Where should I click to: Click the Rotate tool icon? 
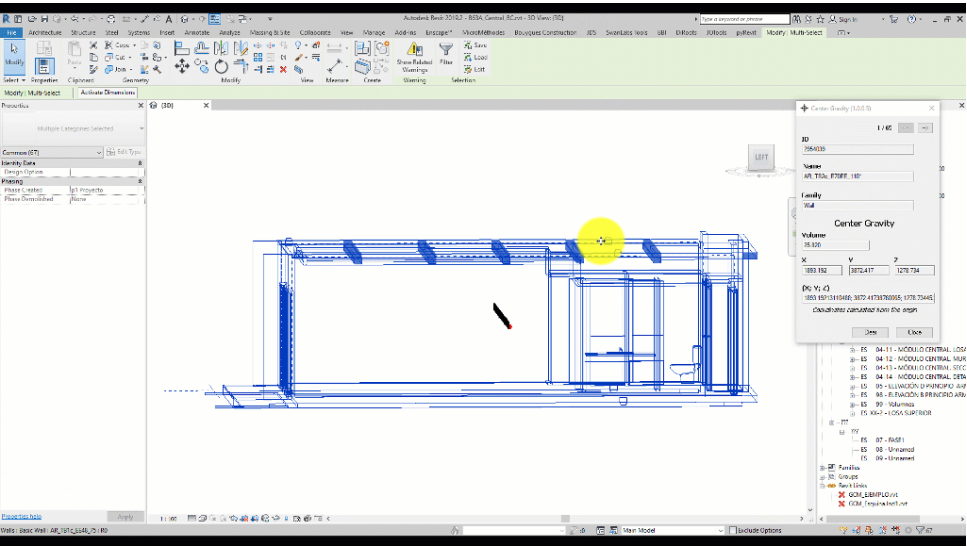221,67
